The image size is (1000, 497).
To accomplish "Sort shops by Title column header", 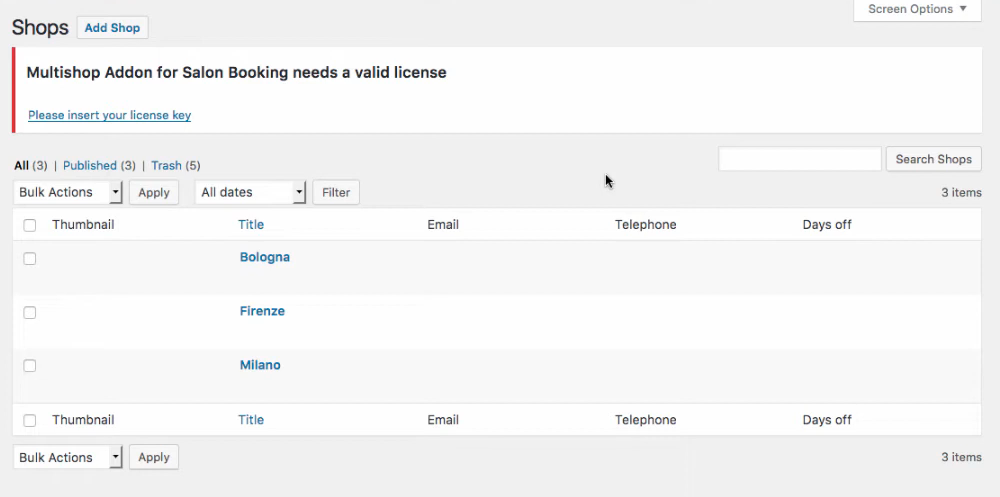I will point(251,225).
